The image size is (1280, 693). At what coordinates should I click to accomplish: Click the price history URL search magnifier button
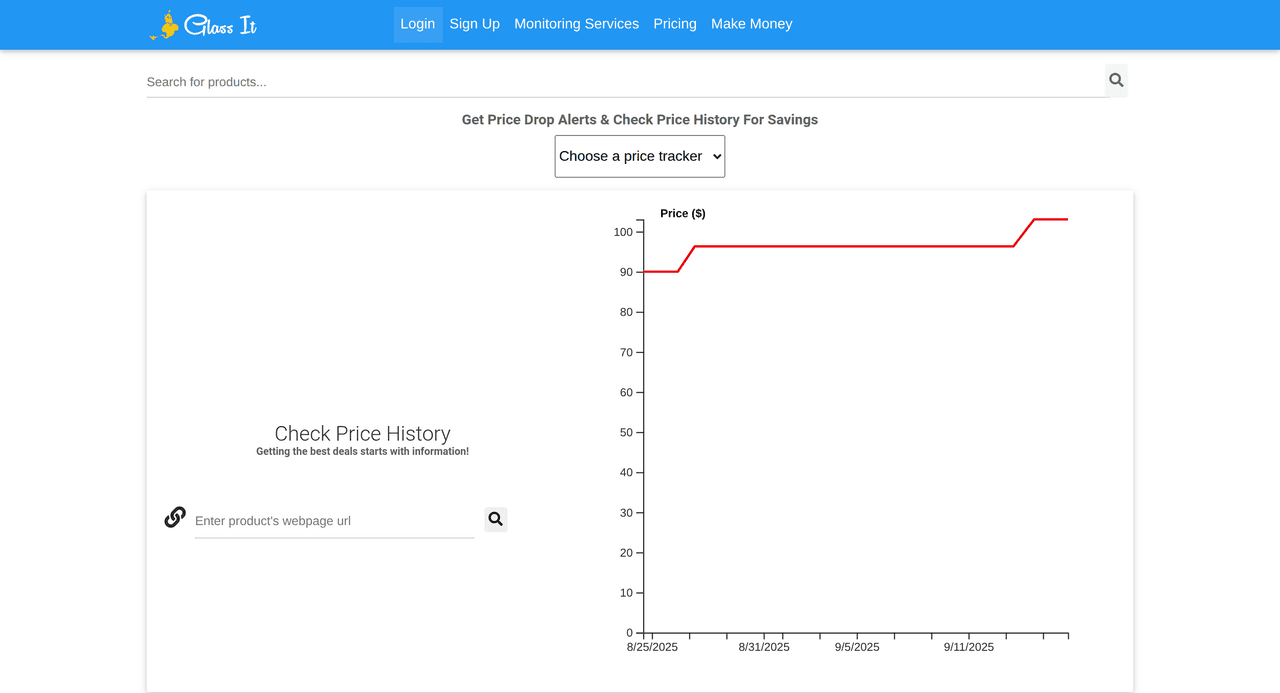(x=496, y=520)
